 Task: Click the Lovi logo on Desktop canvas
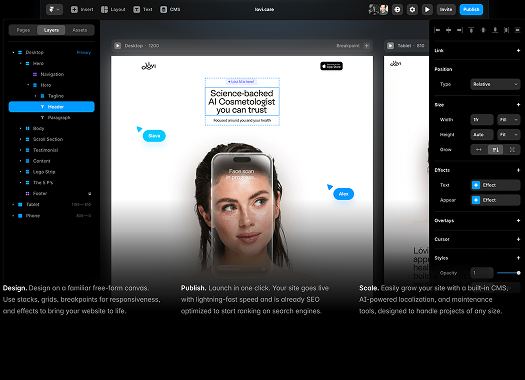149,66
